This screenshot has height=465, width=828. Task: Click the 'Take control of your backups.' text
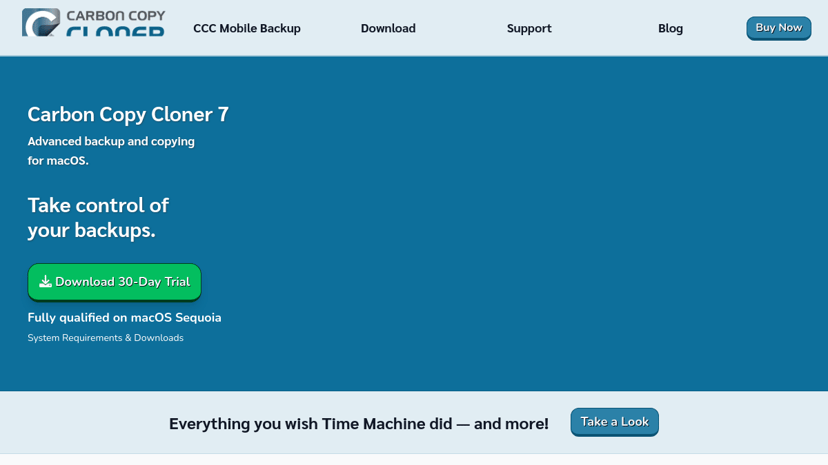98,217
